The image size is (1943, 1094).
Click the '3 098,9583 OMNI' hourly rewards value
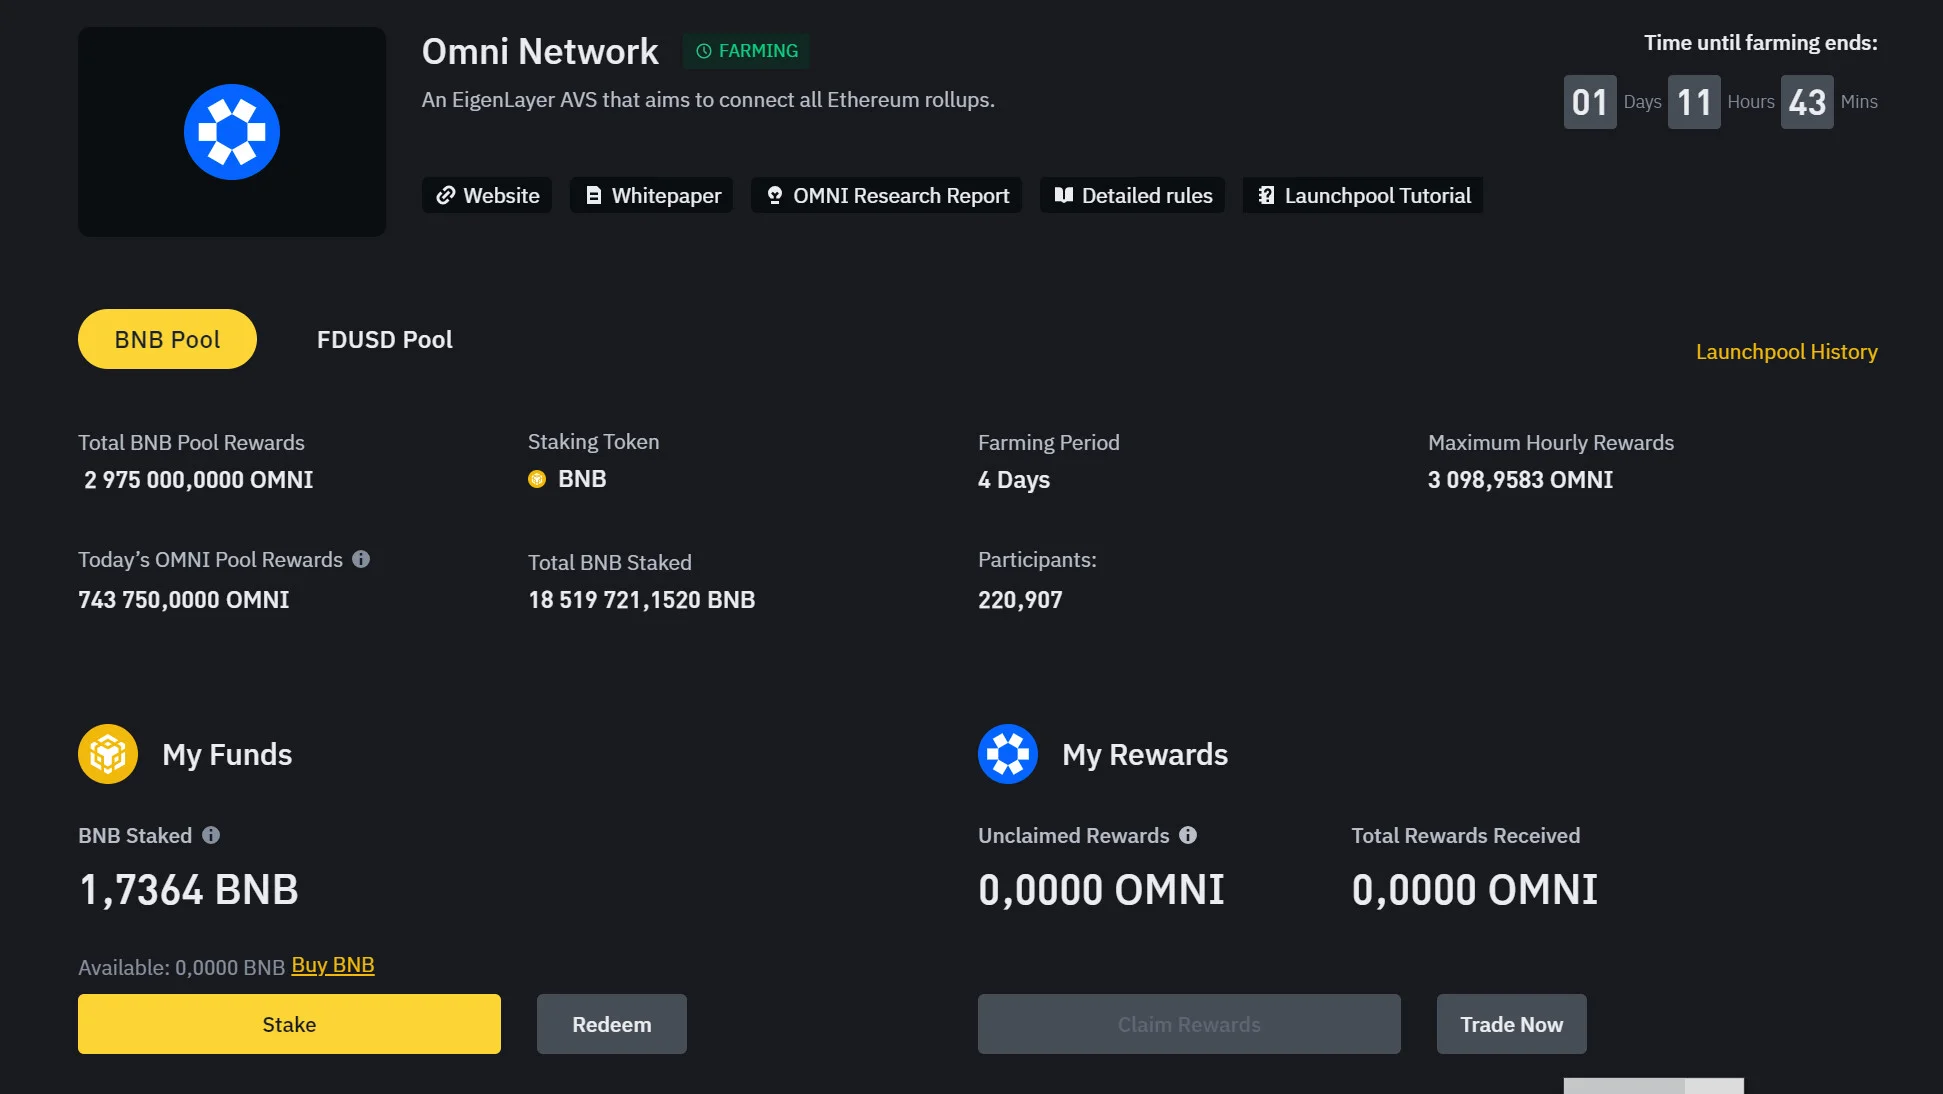click(1521, 480)
